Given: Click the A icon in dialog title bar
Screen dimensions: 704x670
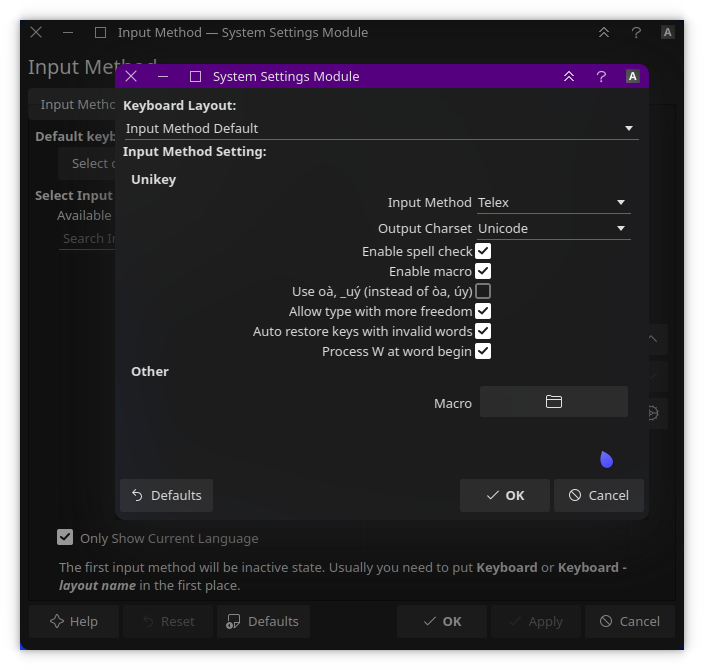Looking at the screenshot, I should (x=633, y=77).
